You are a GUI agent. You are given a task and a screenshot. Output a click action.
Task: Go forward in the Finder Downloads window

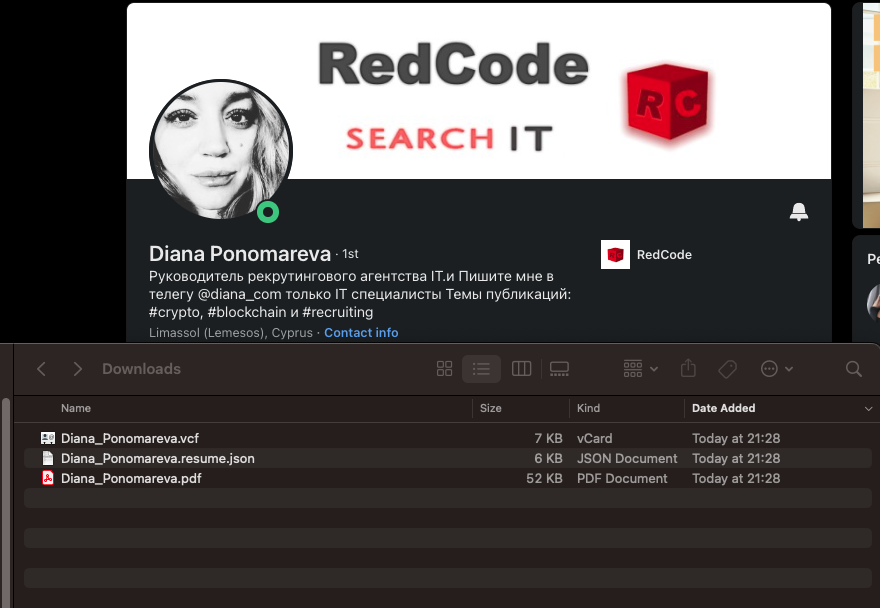click(x=77, y=369)
